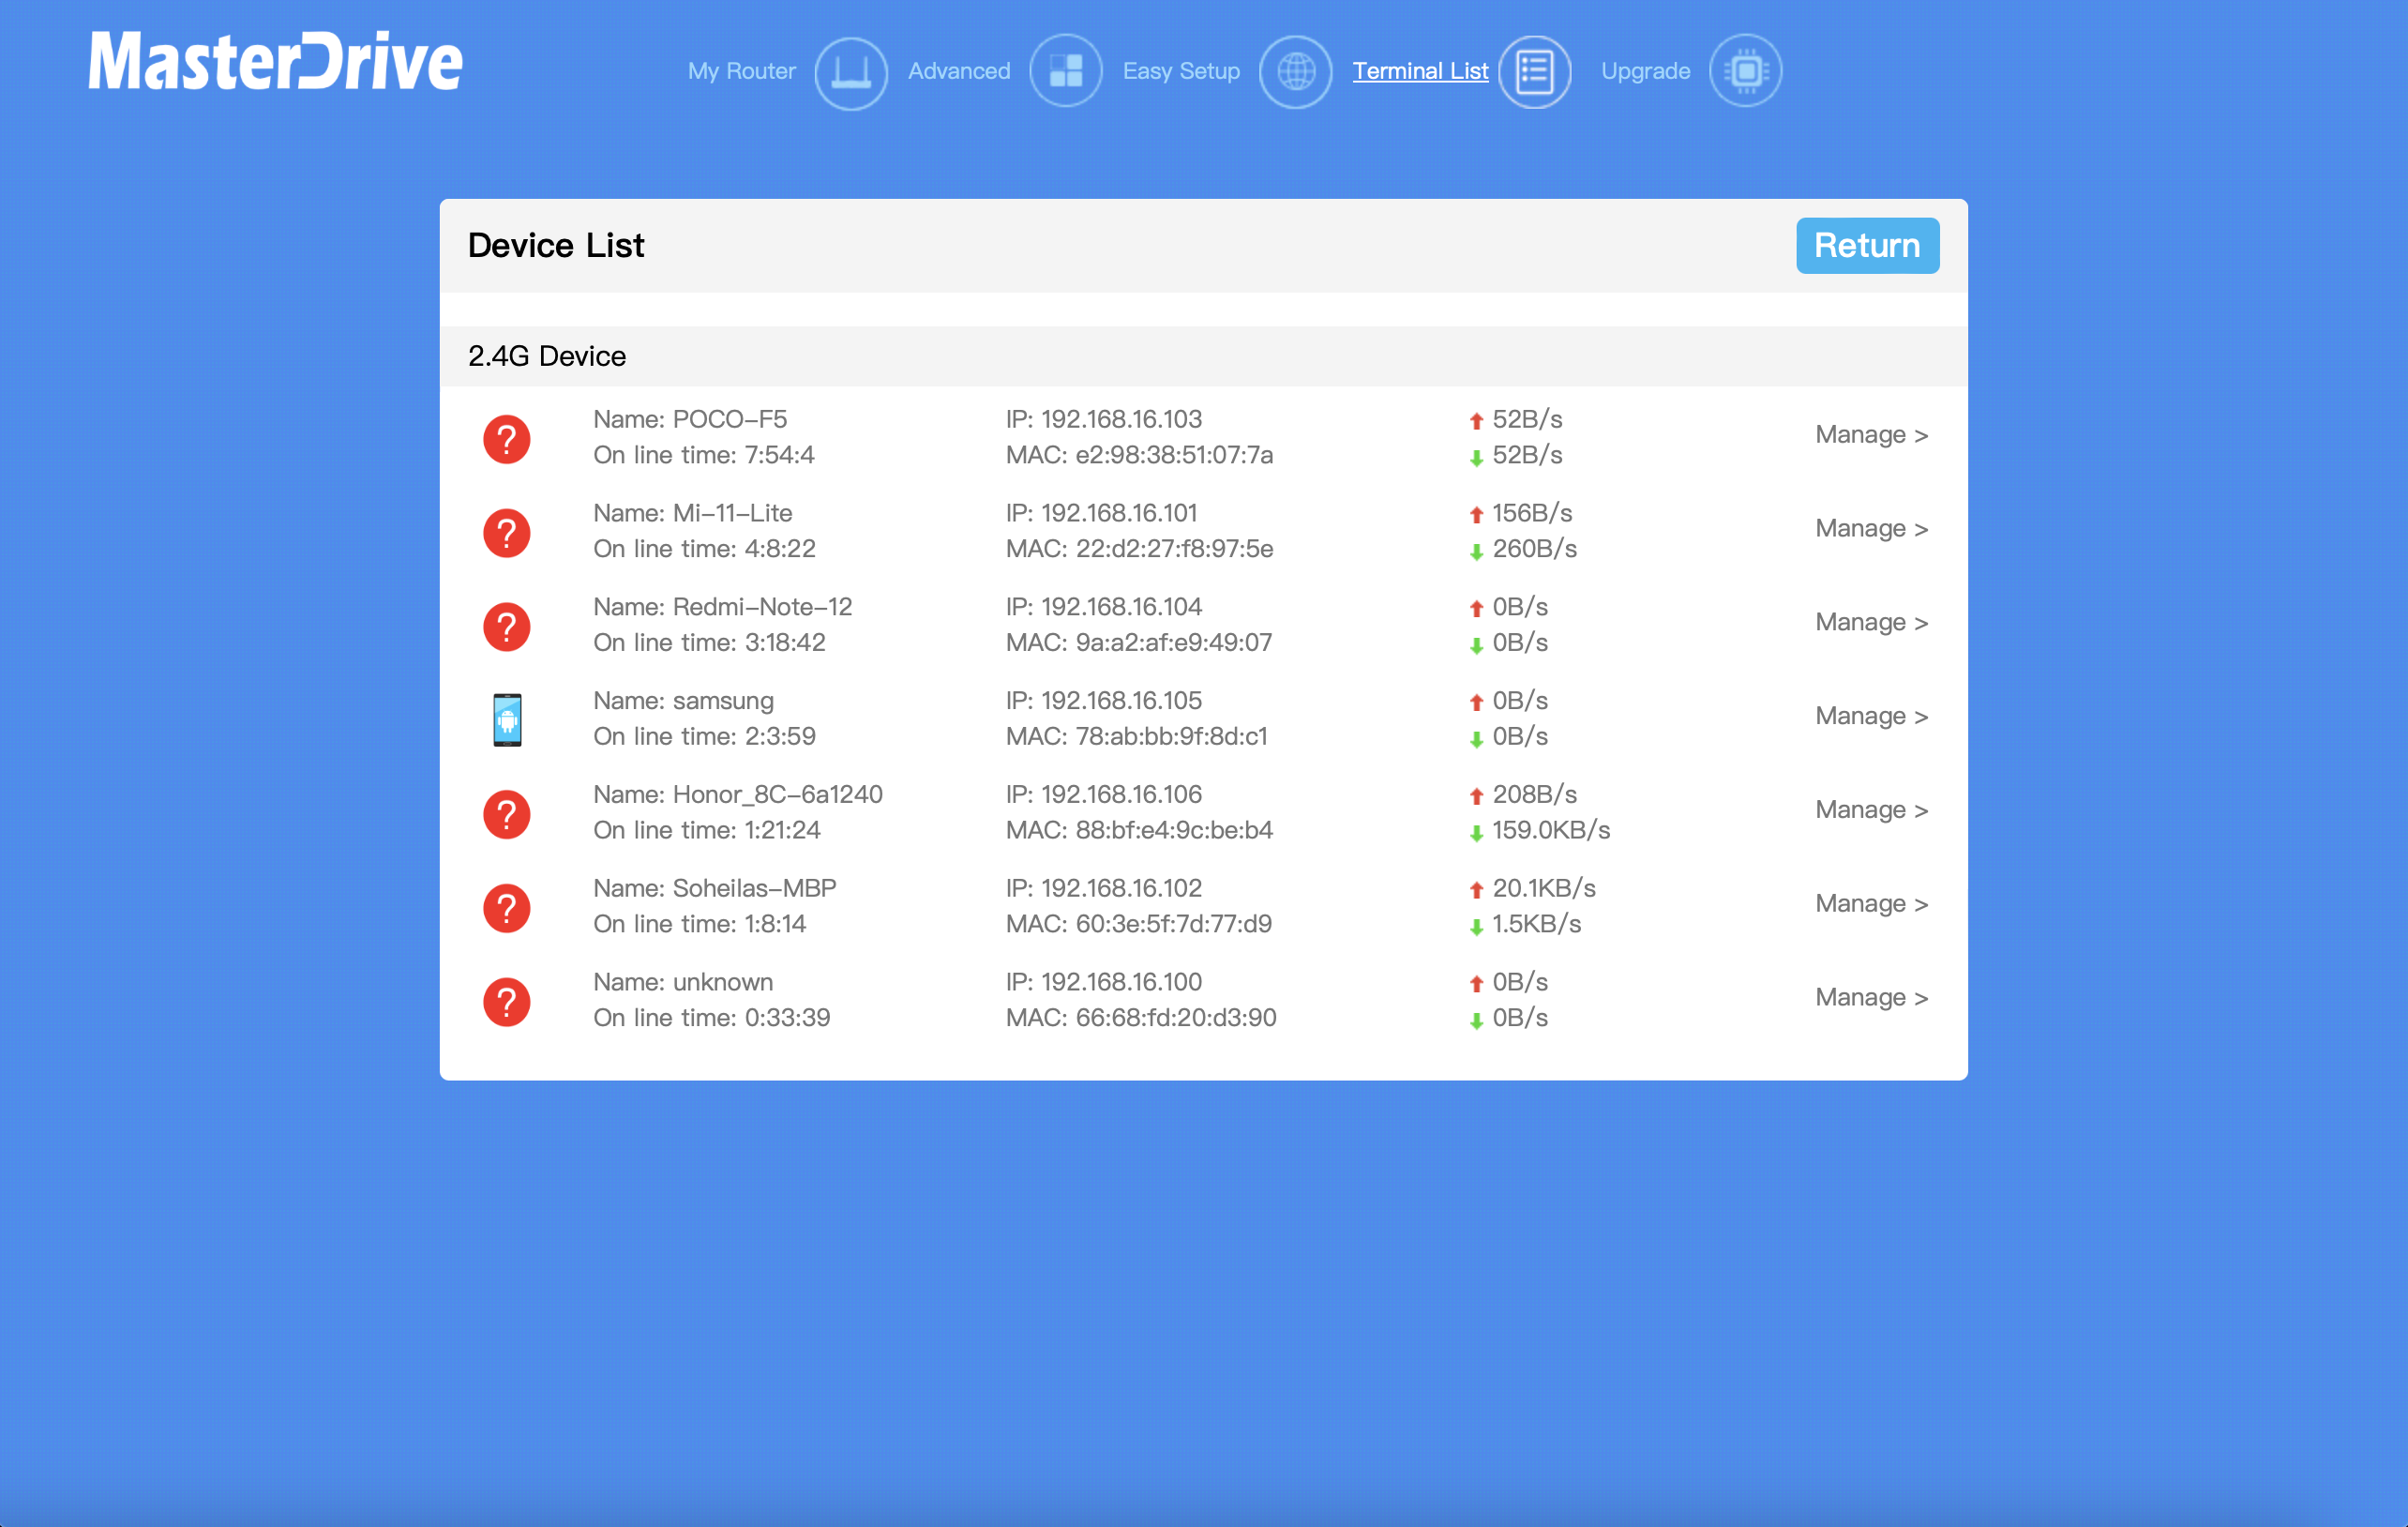Click download arrow next to 159.0KB/s
Image resolution: width=2408 pixels, height=1527 pixels.
click(x=1476, y=833)
